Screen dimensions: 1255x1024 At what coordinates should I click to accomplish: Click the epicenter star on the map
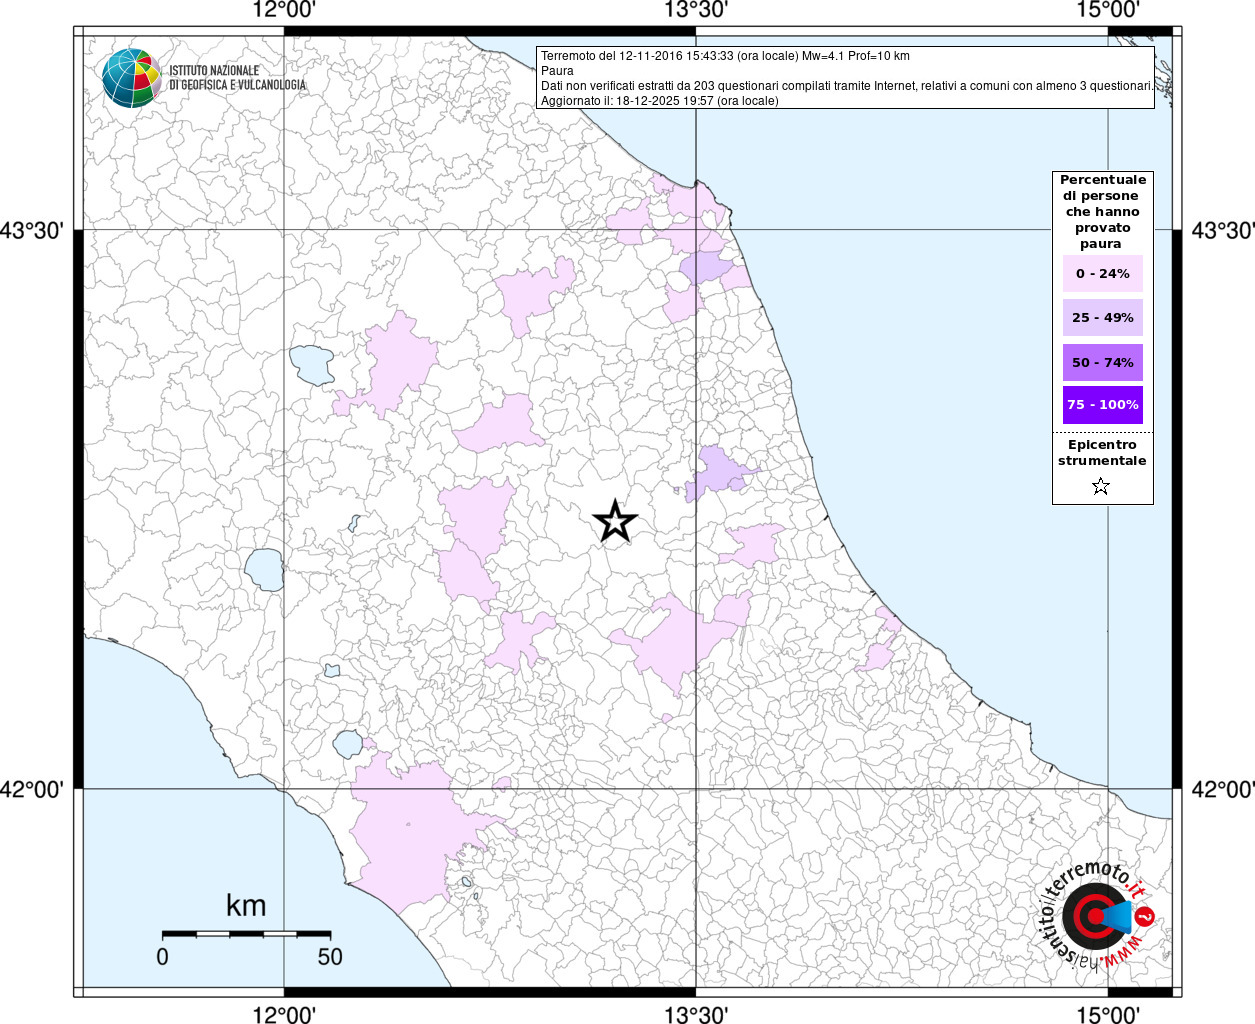[615, 521]
